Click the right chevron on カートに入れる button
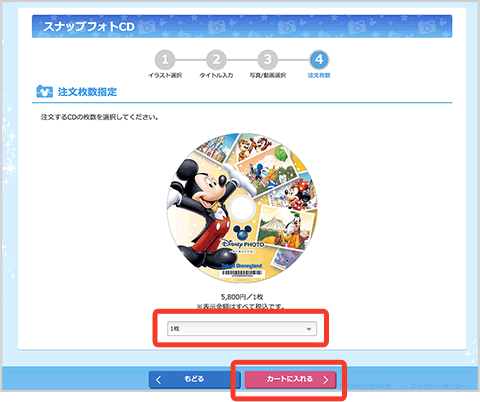This screenshot has width=480, height=402. pyautogui.click(x=326, y=380)
